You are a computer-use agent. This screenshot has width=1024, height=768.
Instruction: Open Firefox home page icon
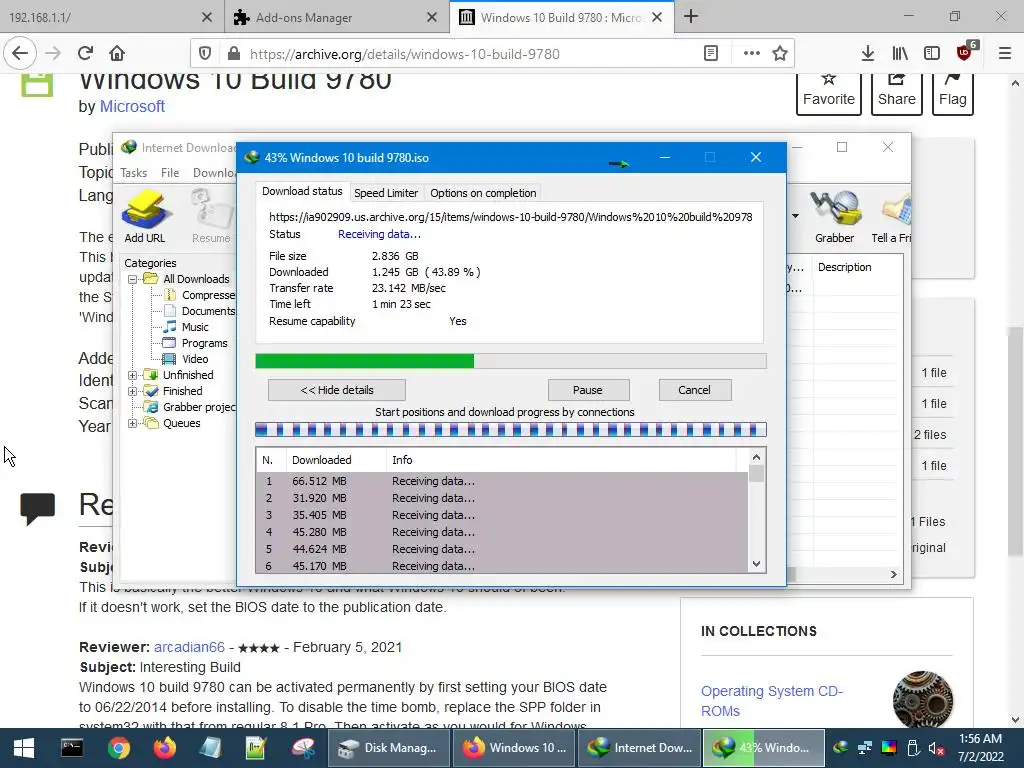[117, 54]
